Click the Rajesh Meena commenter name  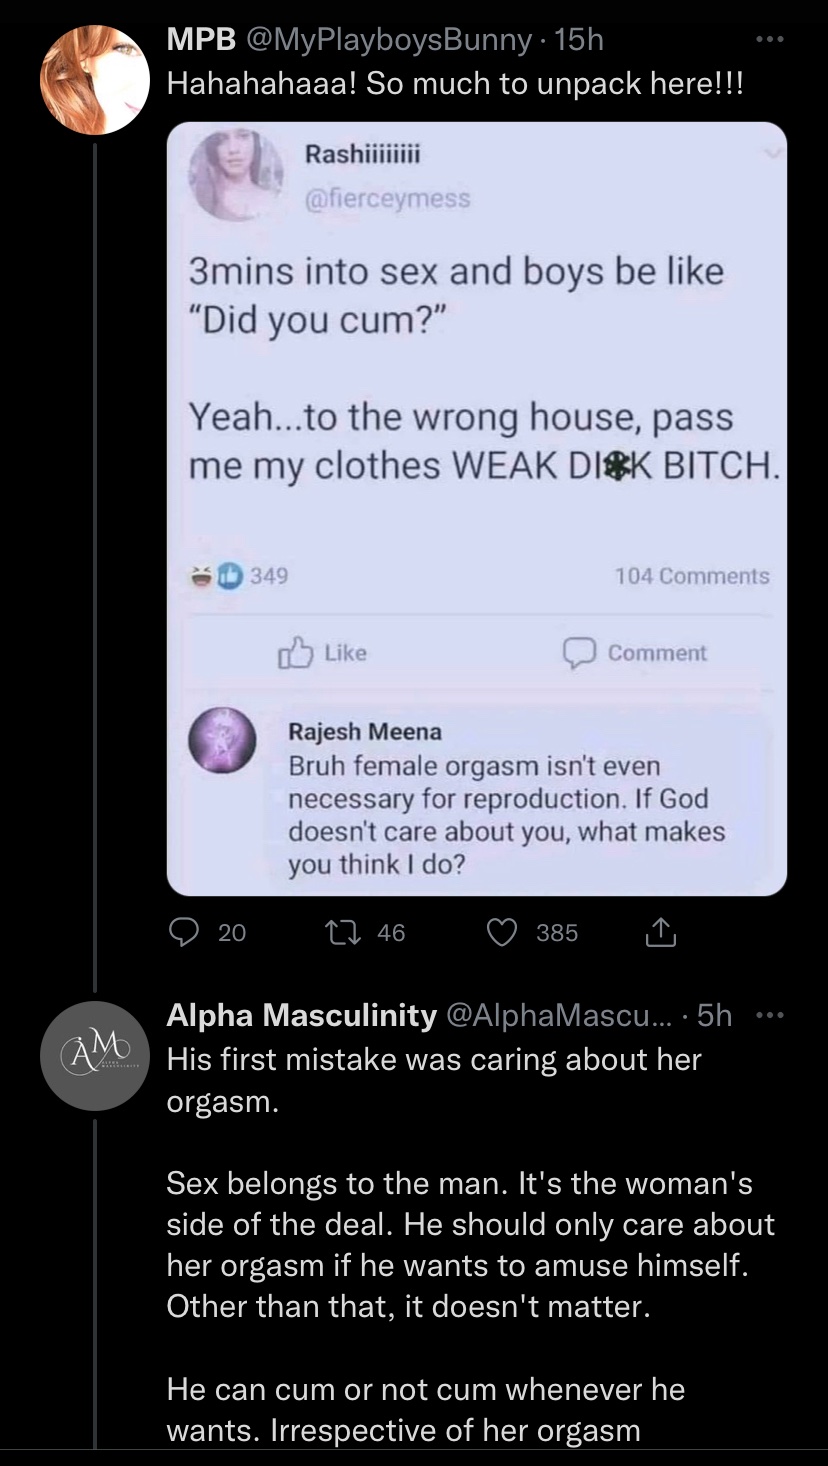(364, 731)
